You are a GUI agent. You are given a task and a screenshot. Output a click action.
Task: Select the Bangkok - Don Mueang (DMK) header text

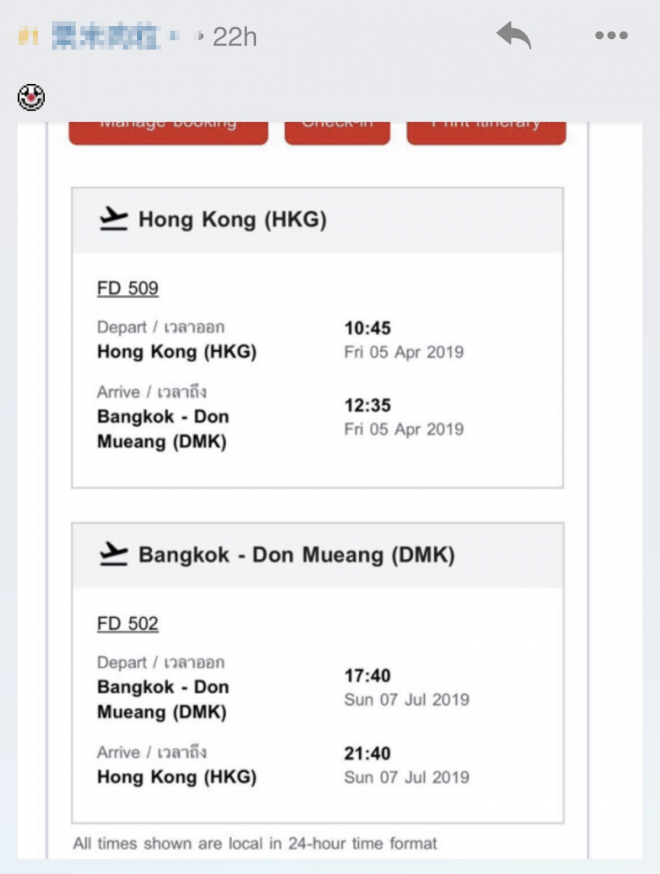[296, 555]
